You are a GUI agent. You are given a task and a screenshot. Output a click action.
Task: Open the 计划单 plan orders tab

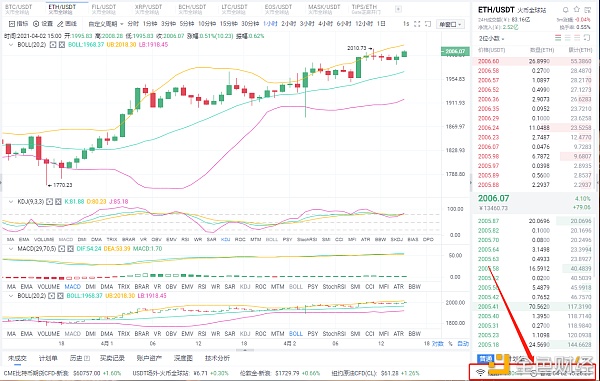point(48,358)
